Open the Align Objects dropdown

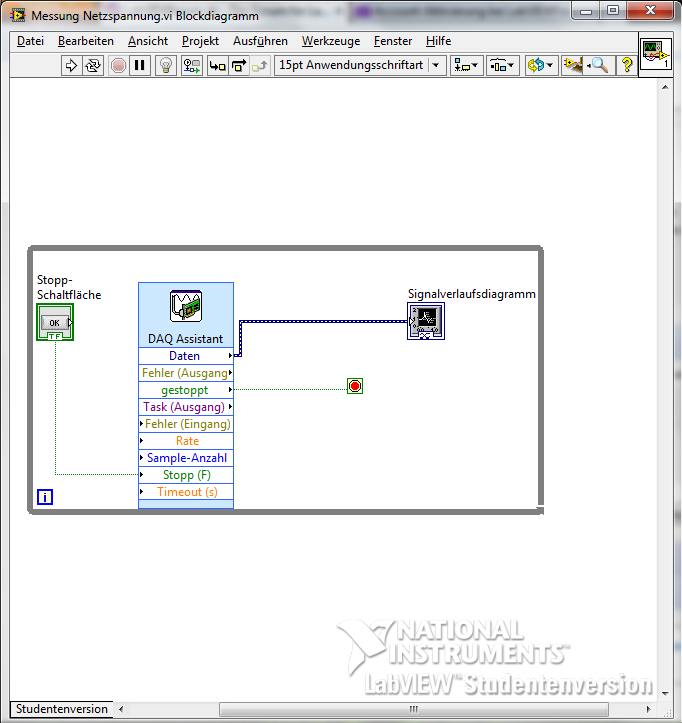tap(466, 65)
